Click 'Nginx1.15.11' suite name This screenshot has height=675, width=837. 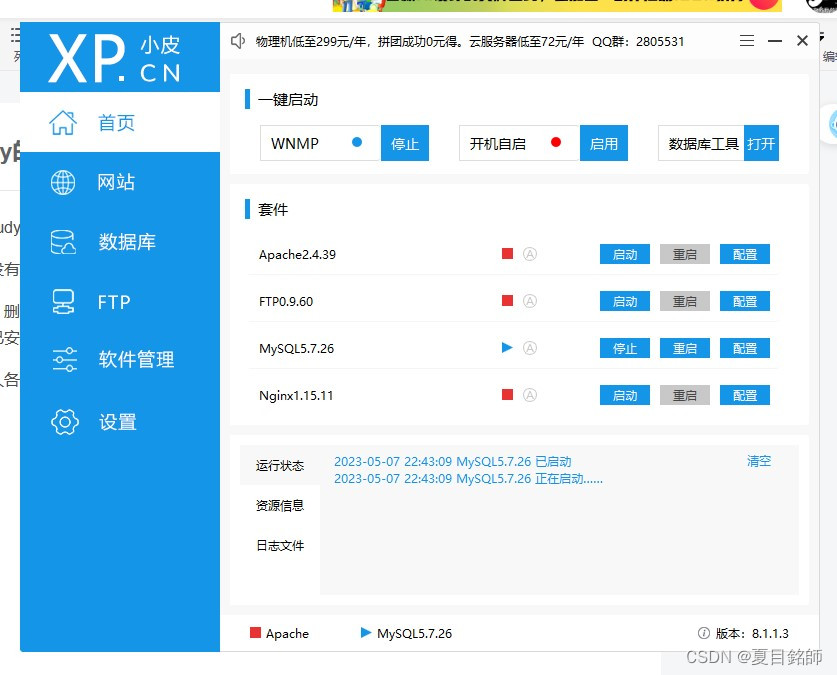(x=296, y=395)
